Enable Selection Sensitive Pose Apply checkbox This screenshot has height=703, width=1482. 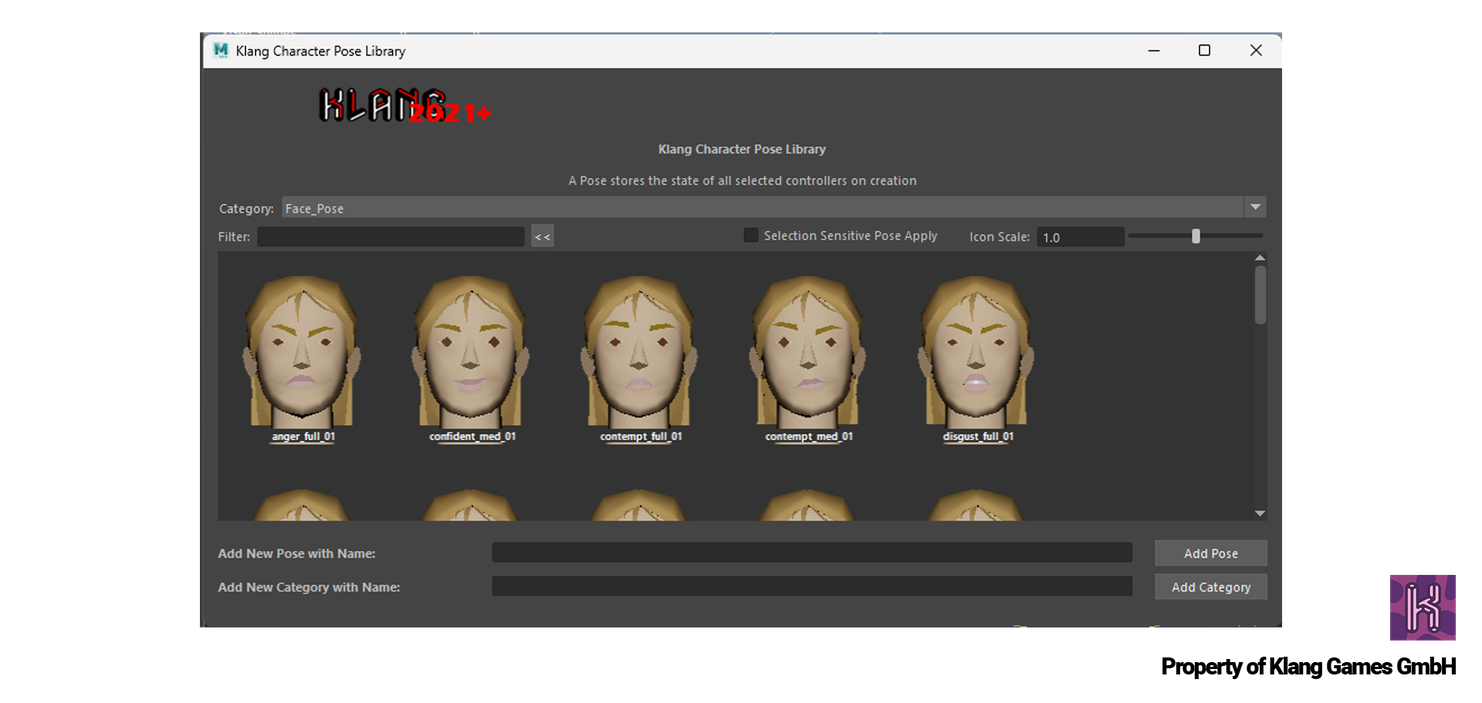click(x=751, y=236)
